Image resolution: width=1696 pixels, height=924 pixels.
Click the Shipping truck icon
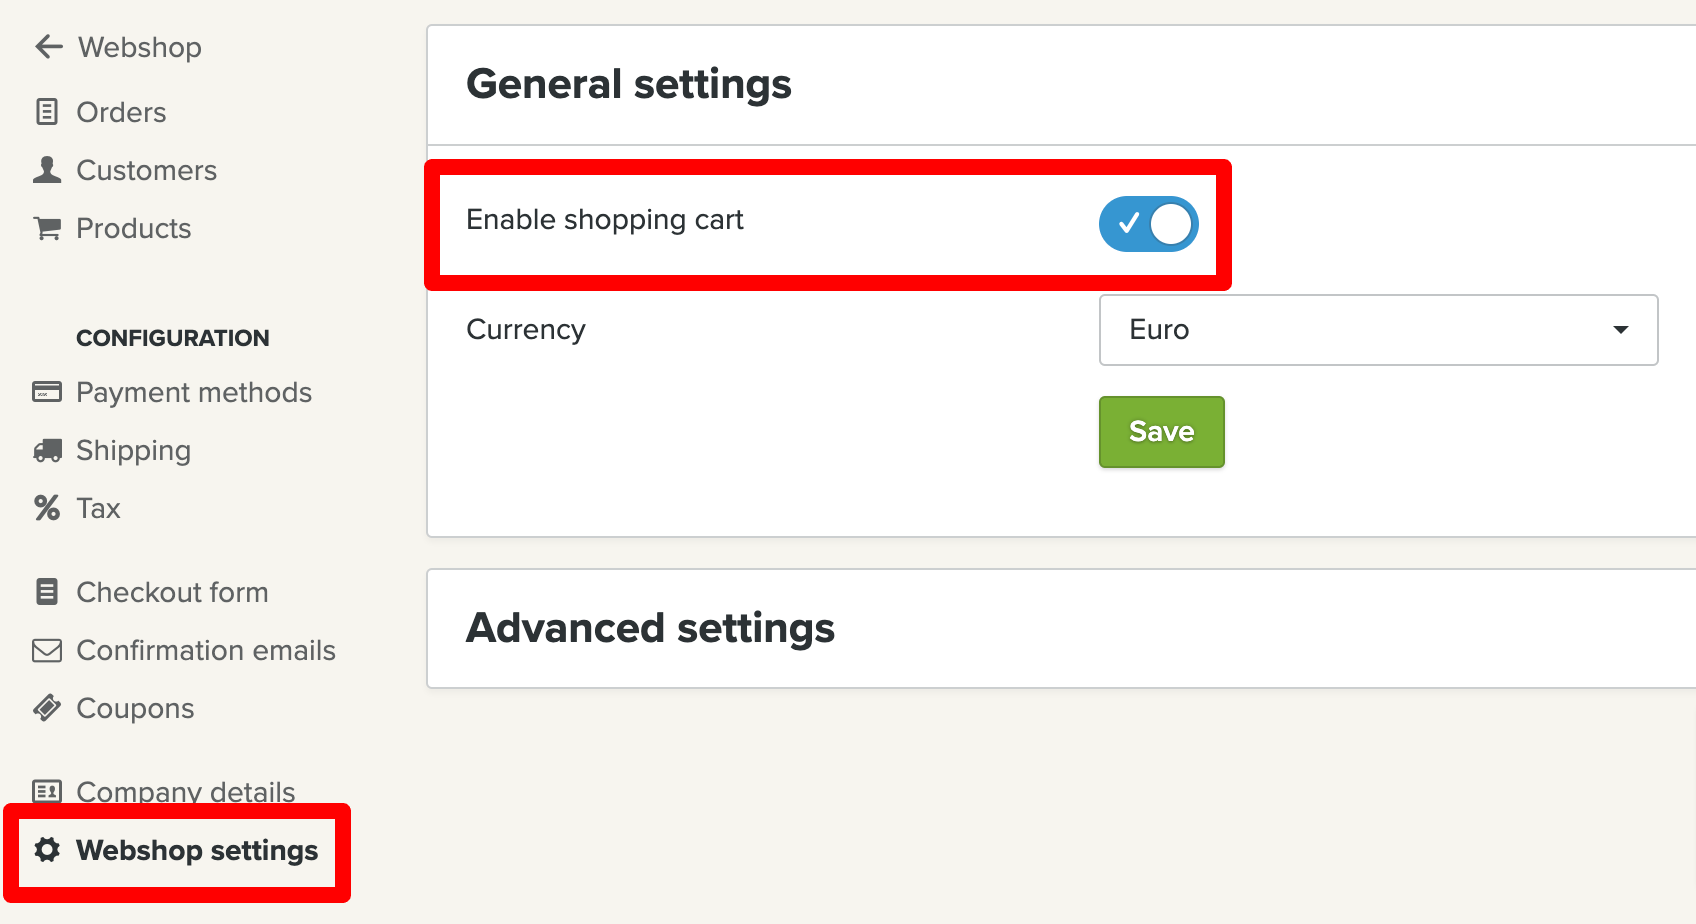click(47, 451)
